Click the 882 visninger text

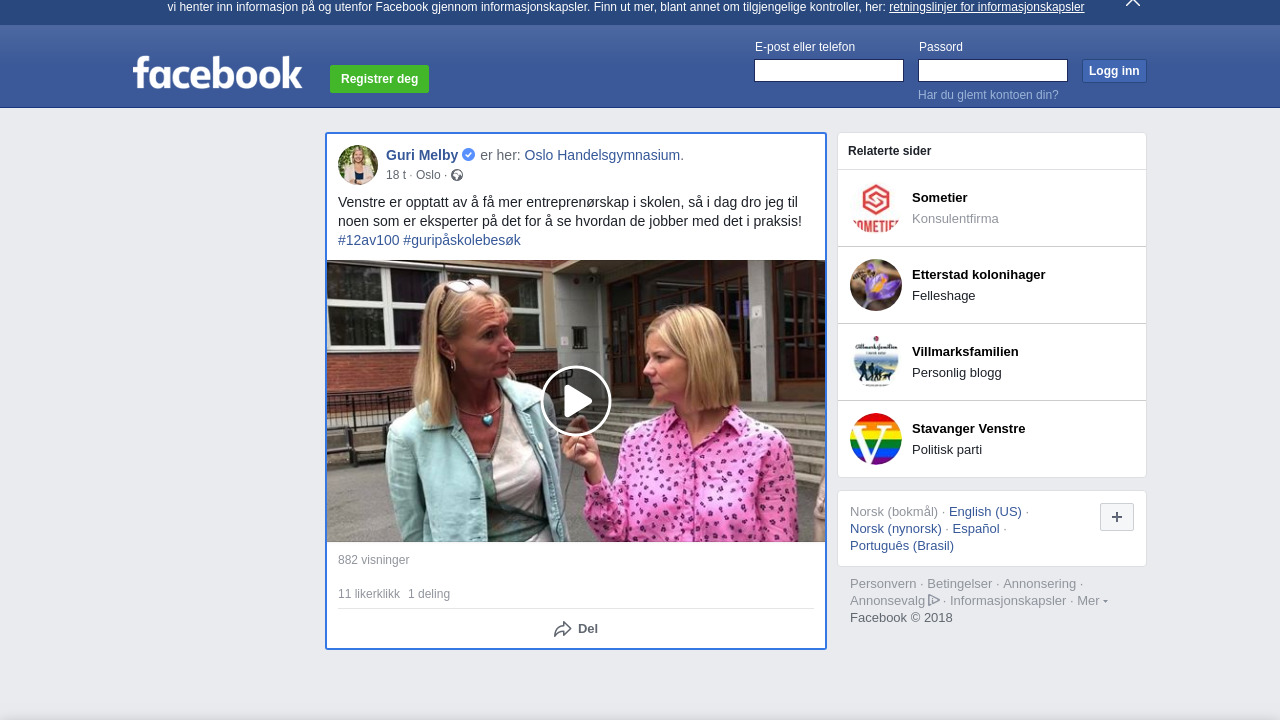[373, 560]
